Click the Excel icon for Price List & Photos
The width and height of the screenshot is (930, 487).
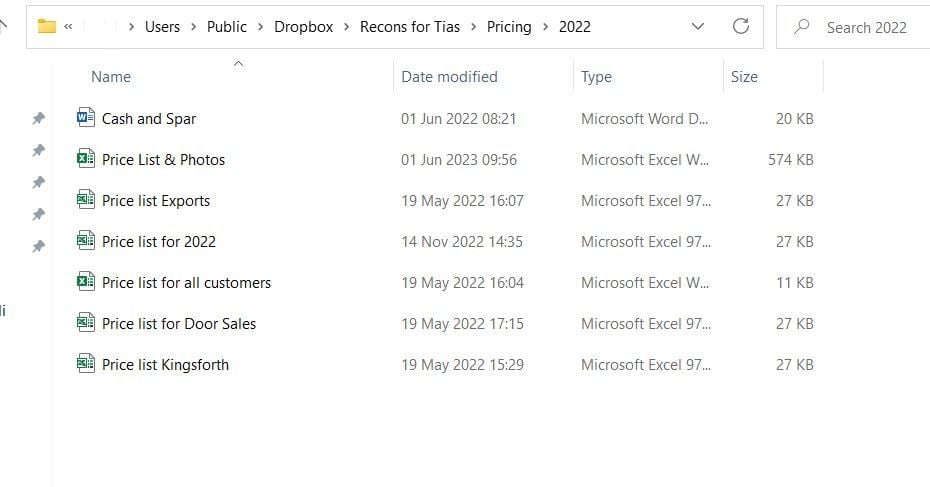pos(85,159)
